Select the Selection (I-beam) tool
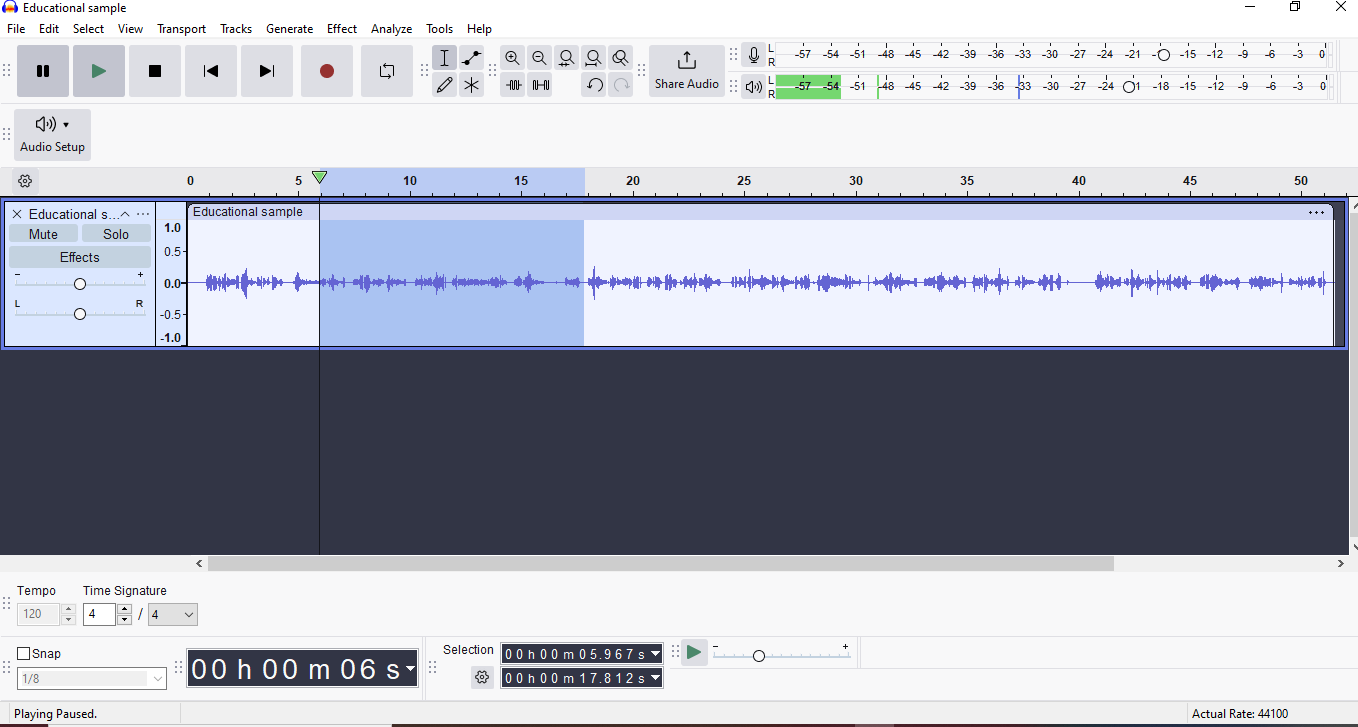The width and height of the screenshot is (1358, 727). pos(445,58)
